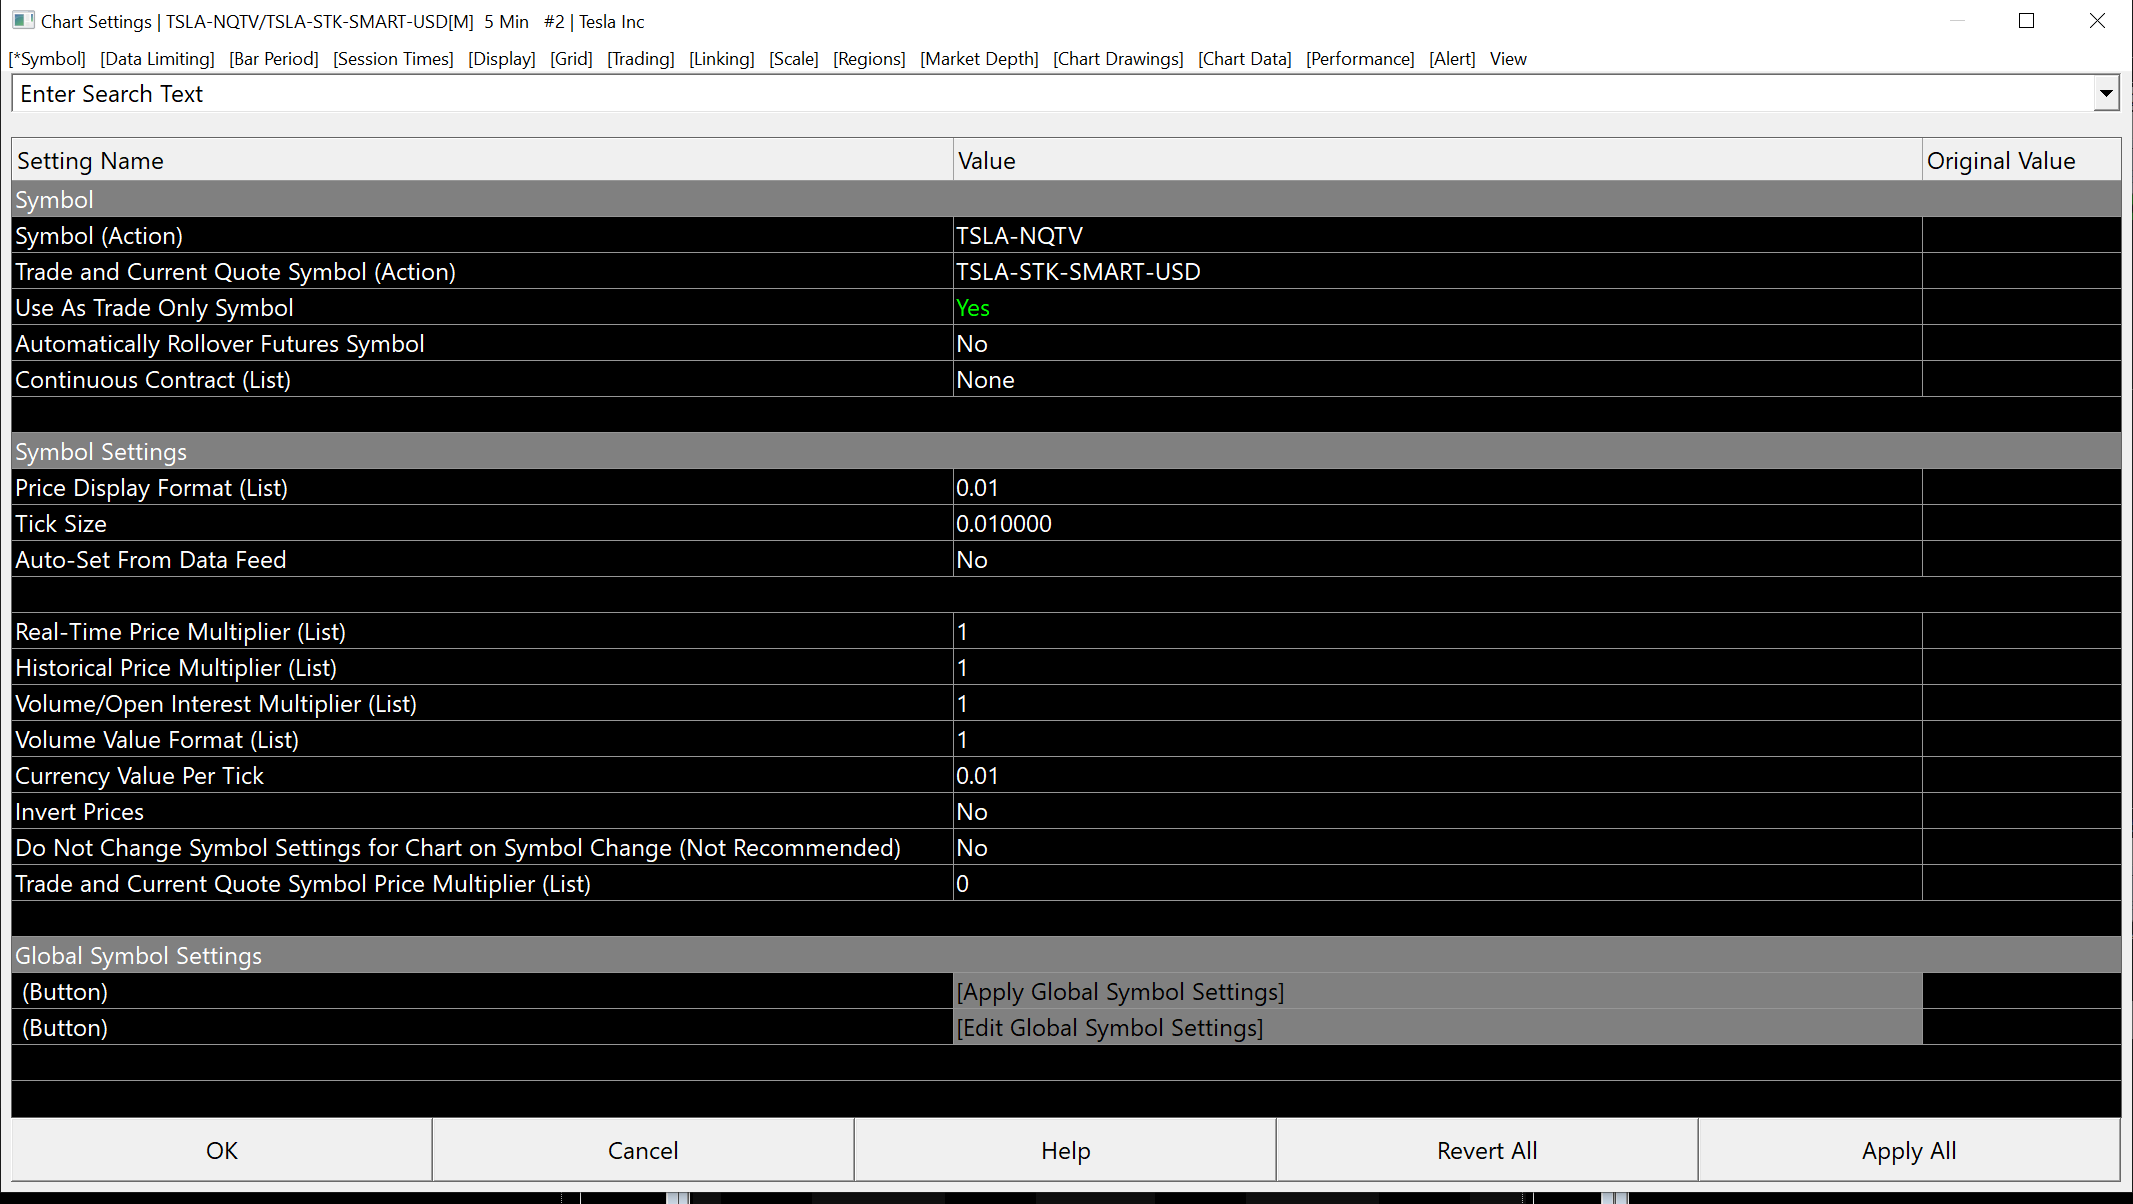Click the Revert All button
This screenshot has width=2133, height=1204.
[x=1486, y=1151]
